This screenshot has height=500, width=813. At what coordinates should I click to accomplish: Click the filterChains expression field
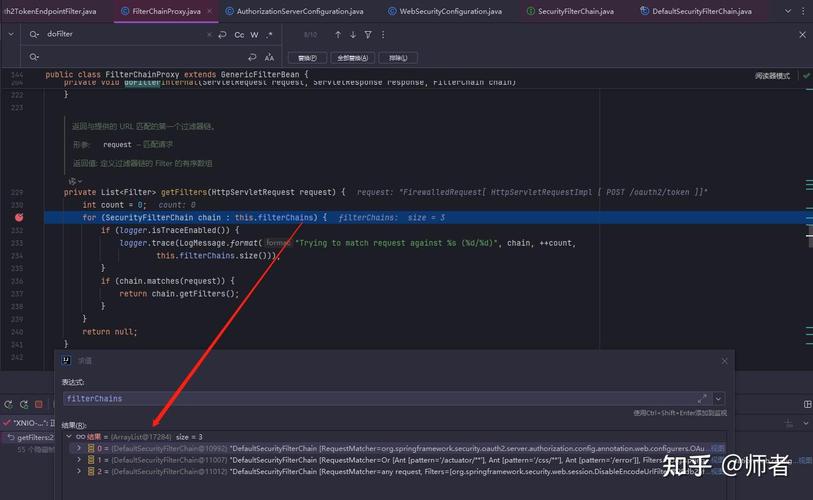[x=379, y=398]
